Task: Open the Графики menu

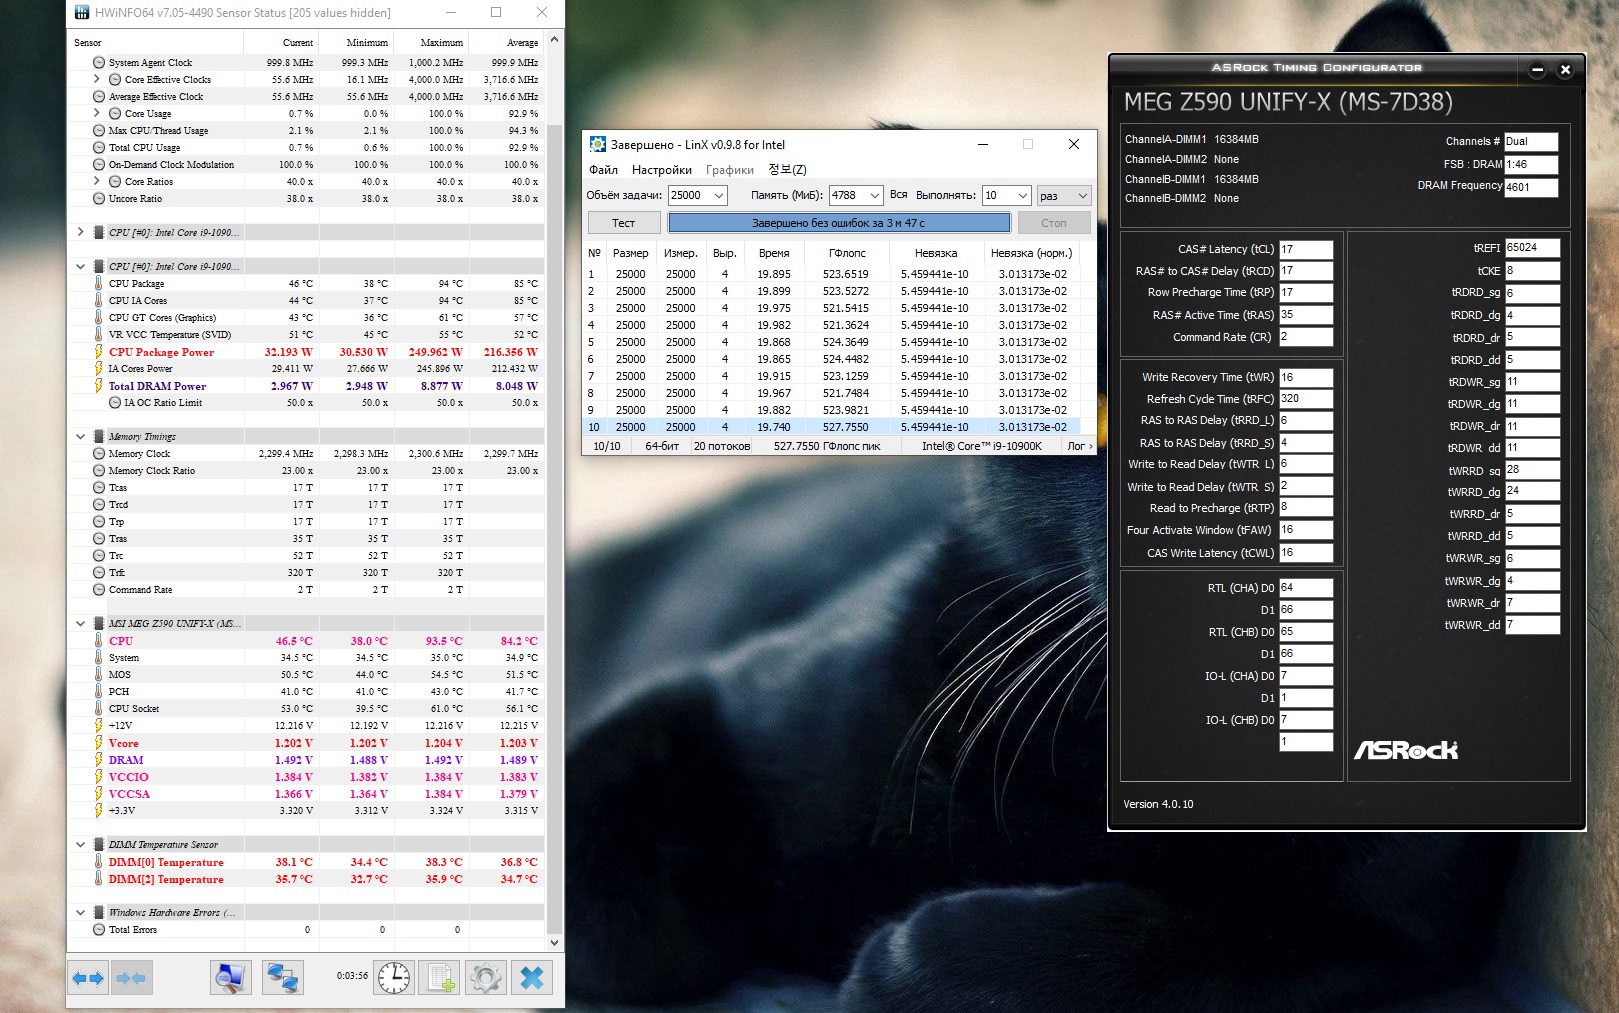Action: click(730, 170)
